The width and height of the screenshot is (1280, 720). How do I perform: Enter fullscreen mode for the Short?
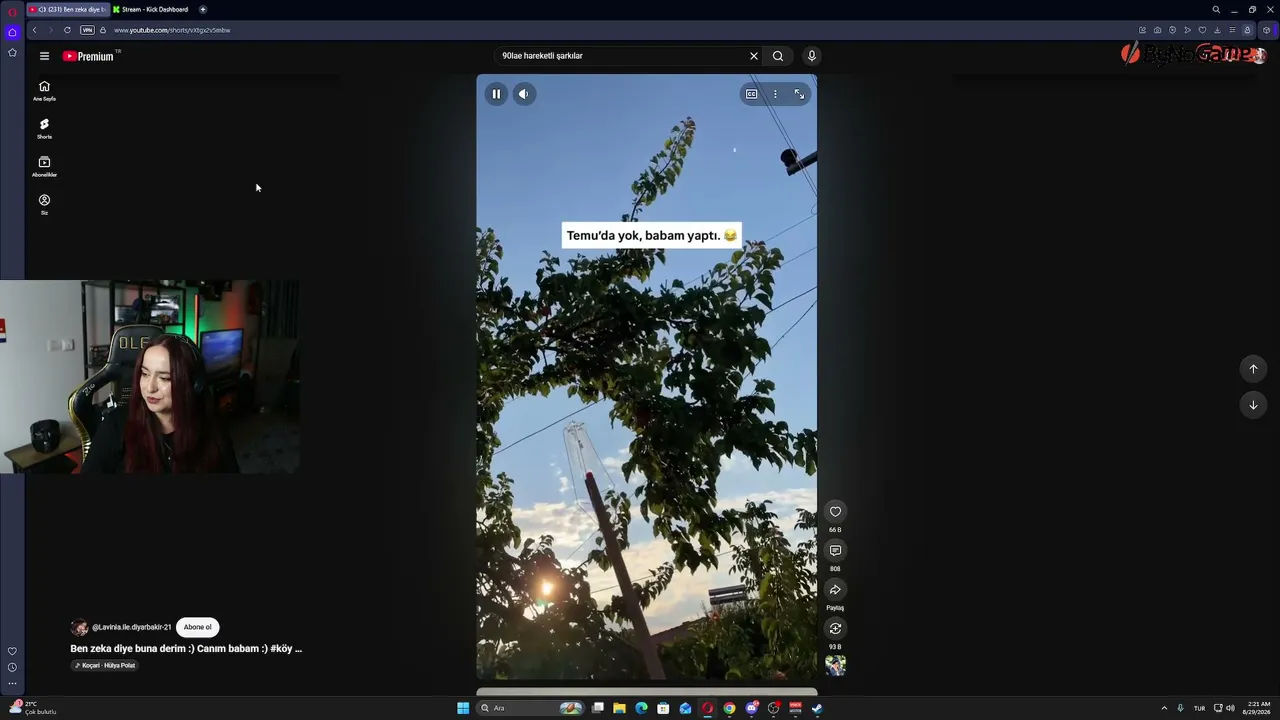(799, 94)
